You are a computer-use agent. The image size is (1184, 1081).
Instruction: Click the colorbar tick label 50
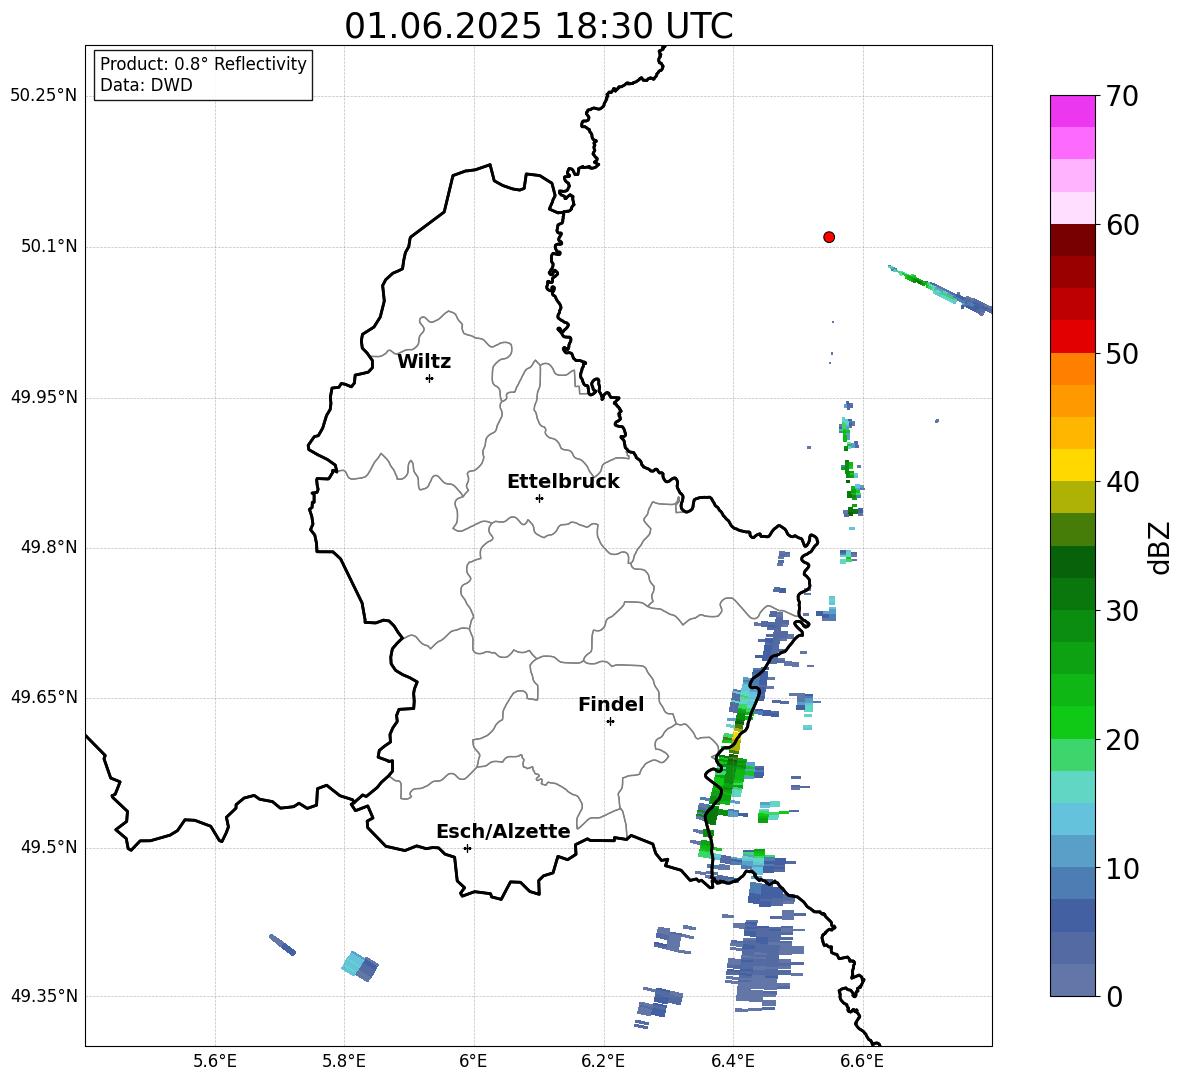[1122, 354]
